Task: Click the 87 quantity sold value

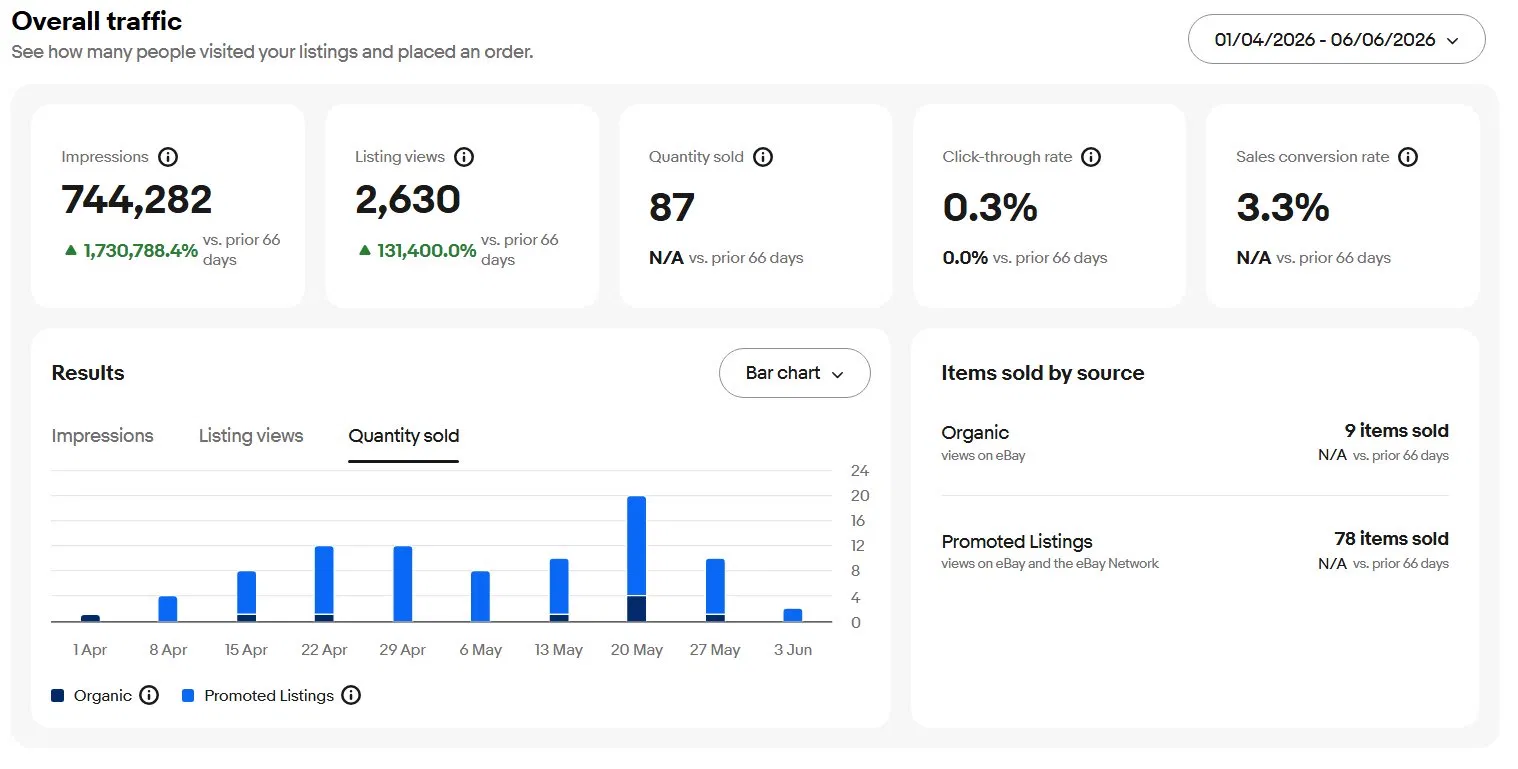Action: pyautogui.click(x=672, y=208)
